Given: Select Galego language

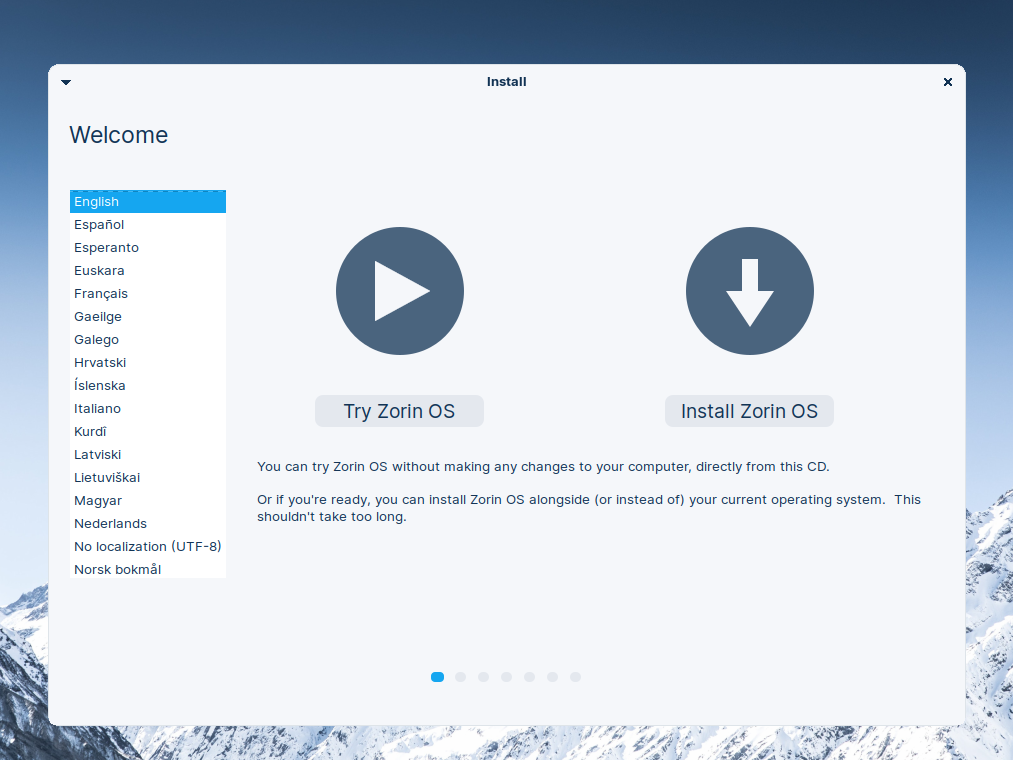Looking at the screenshot, I should (x=148, y=339).
